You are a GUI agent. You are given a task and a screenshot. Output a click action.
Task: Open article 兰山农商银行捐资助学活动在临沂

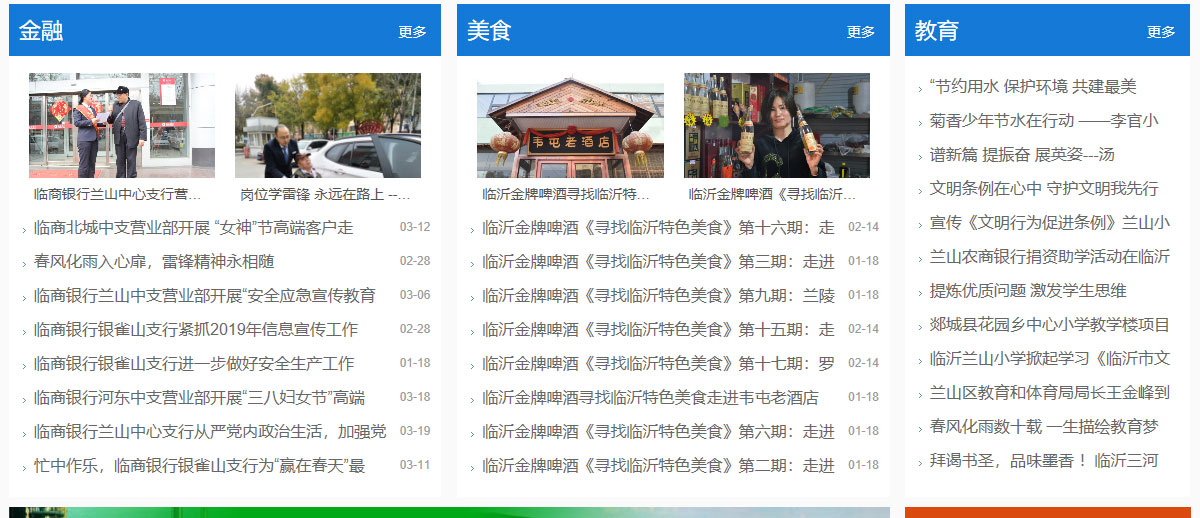(x=1050, y=257)
